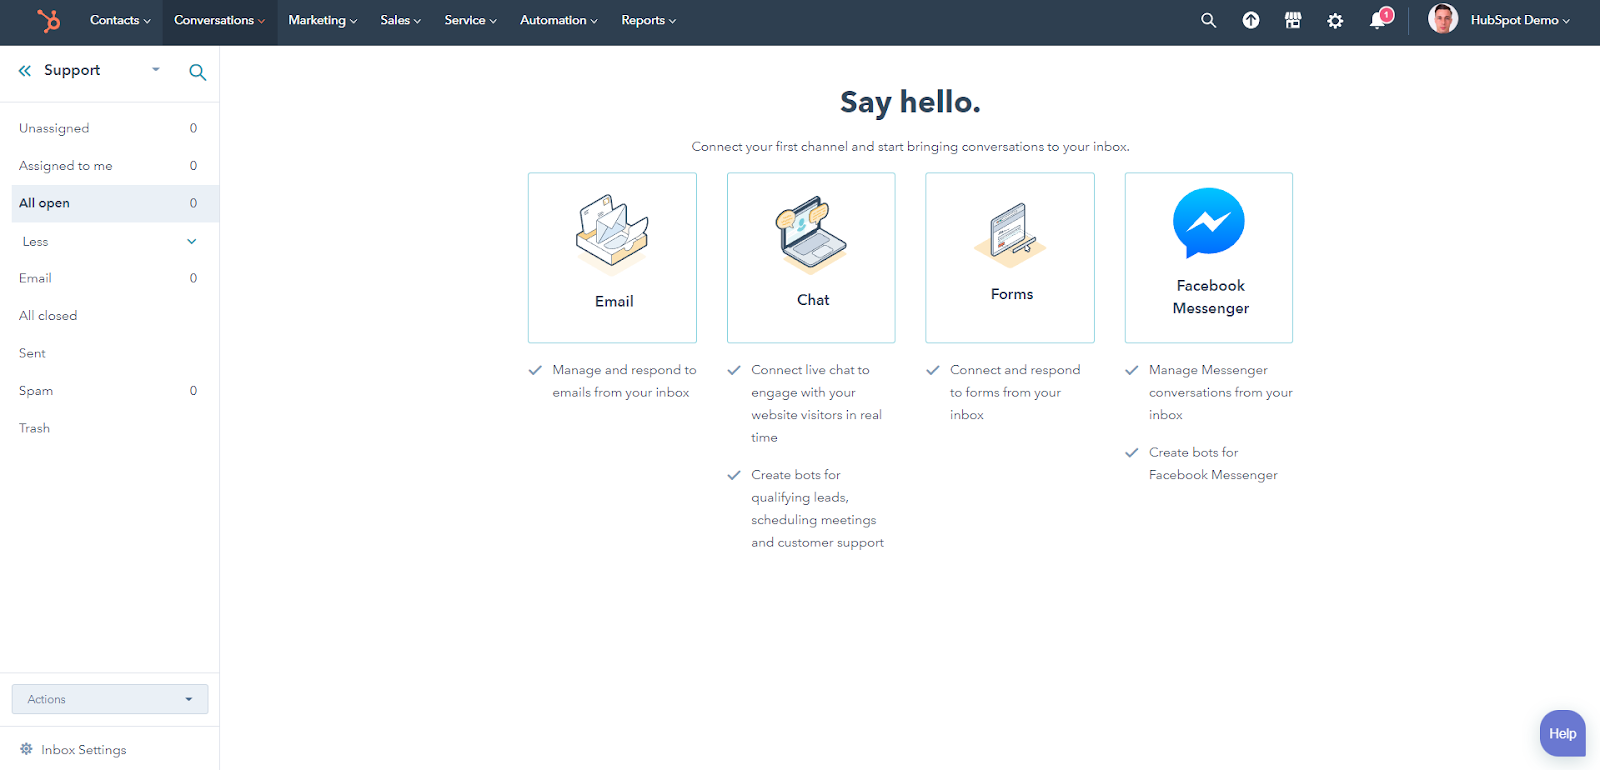Open the Sales menu
This screenshot has width=1600, height=770.
(x=400, y=20)
